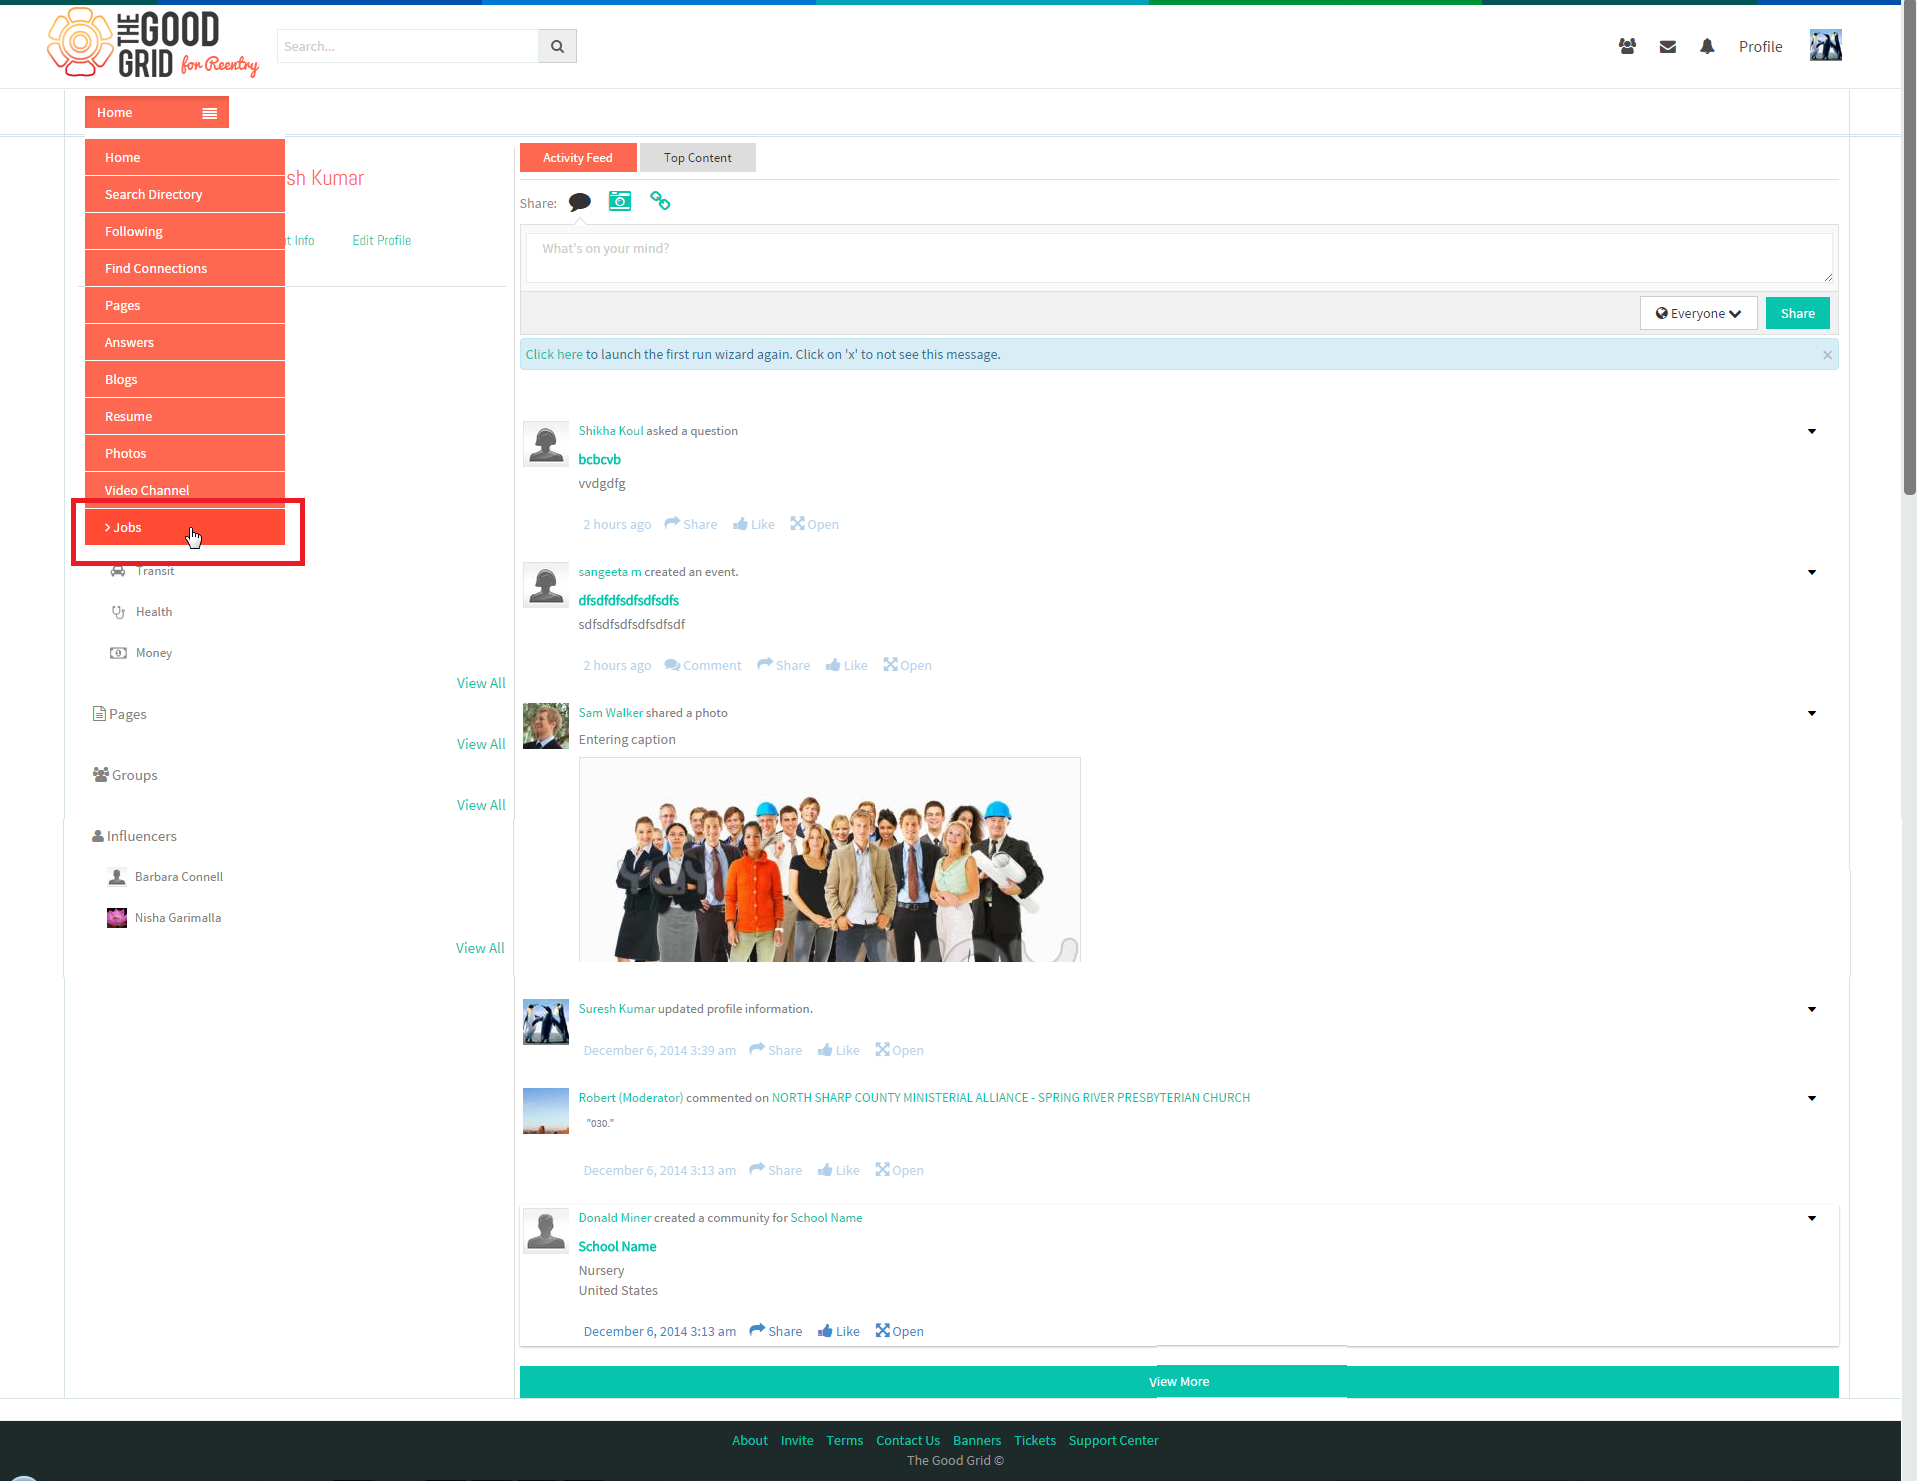Select Jobs in the navigation menu
Screen dimensions: 1917x1481
pos(185,527)
